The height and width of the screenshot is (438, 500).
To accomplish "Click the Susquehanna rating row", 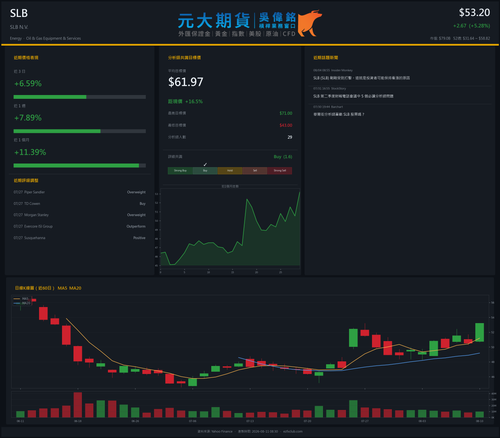I will (79, 238).
